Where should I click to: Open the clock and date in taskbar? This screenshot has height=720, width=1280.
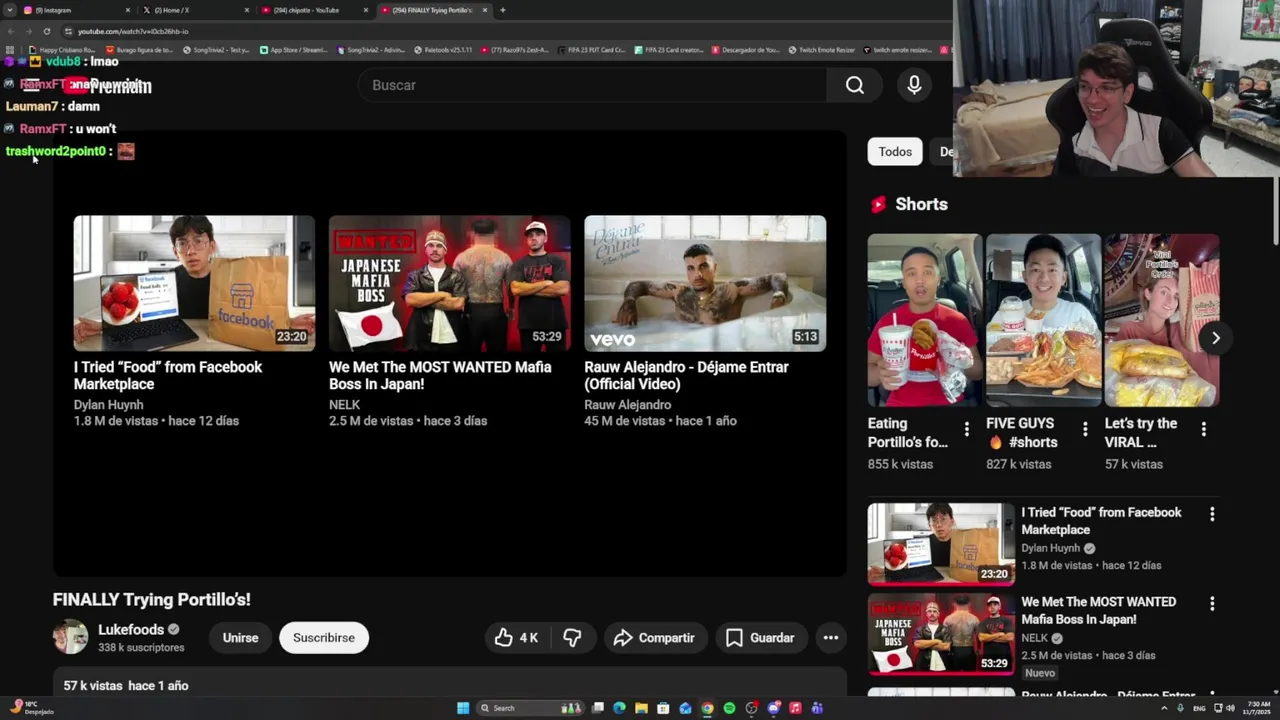tap(1259, 708)
